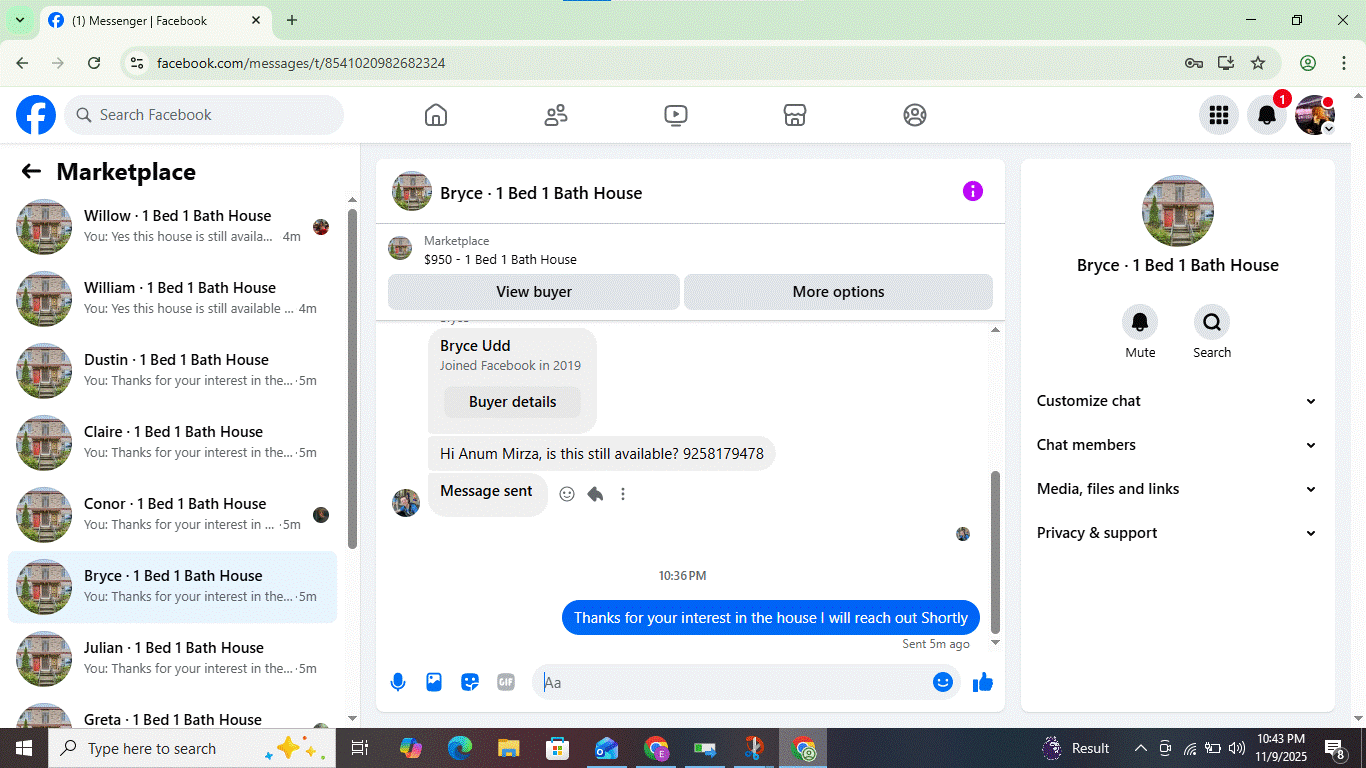Open the Dustin conversation
This screenshot has width=1366, height=768.
173,371
